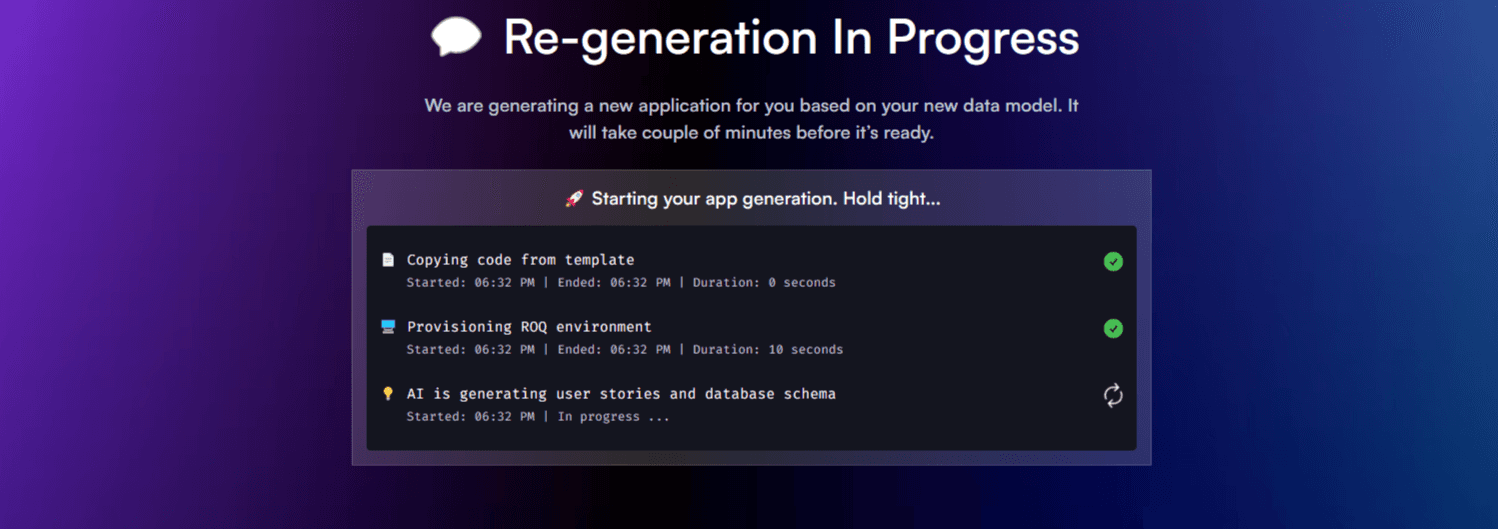
Task: Click the document icon next to Copying code
Action: [x=388, y=260]
